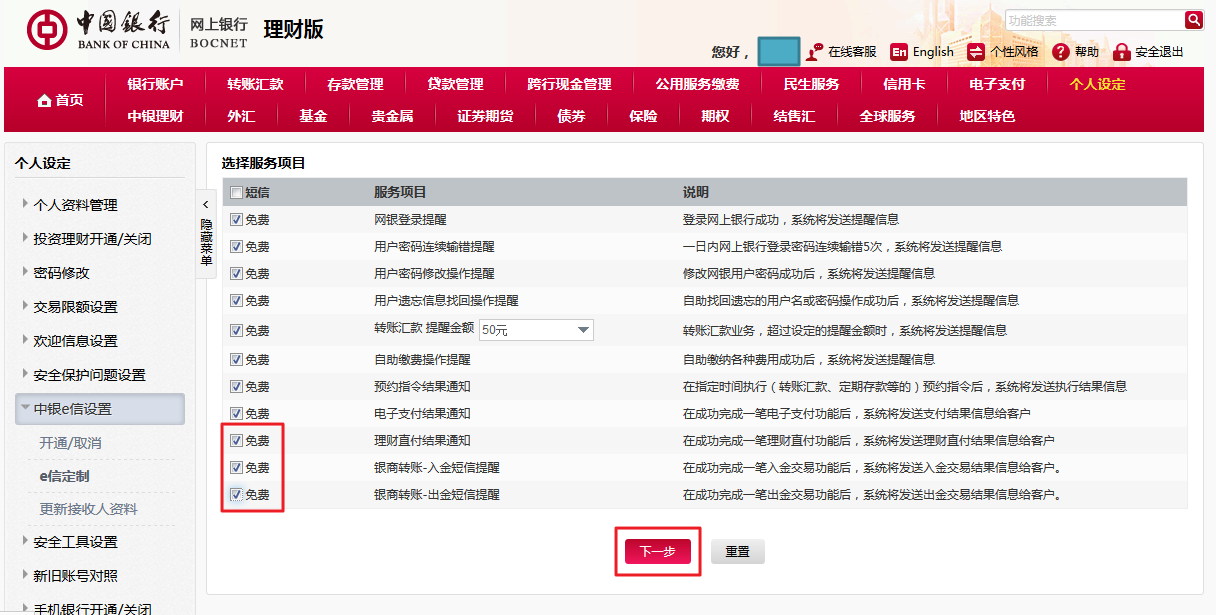This screenshot has width=1216, height=615.
Task: Toggle 理财直付结果通知 checkbox
Action: pyautogui.click(x=236, y=440)
